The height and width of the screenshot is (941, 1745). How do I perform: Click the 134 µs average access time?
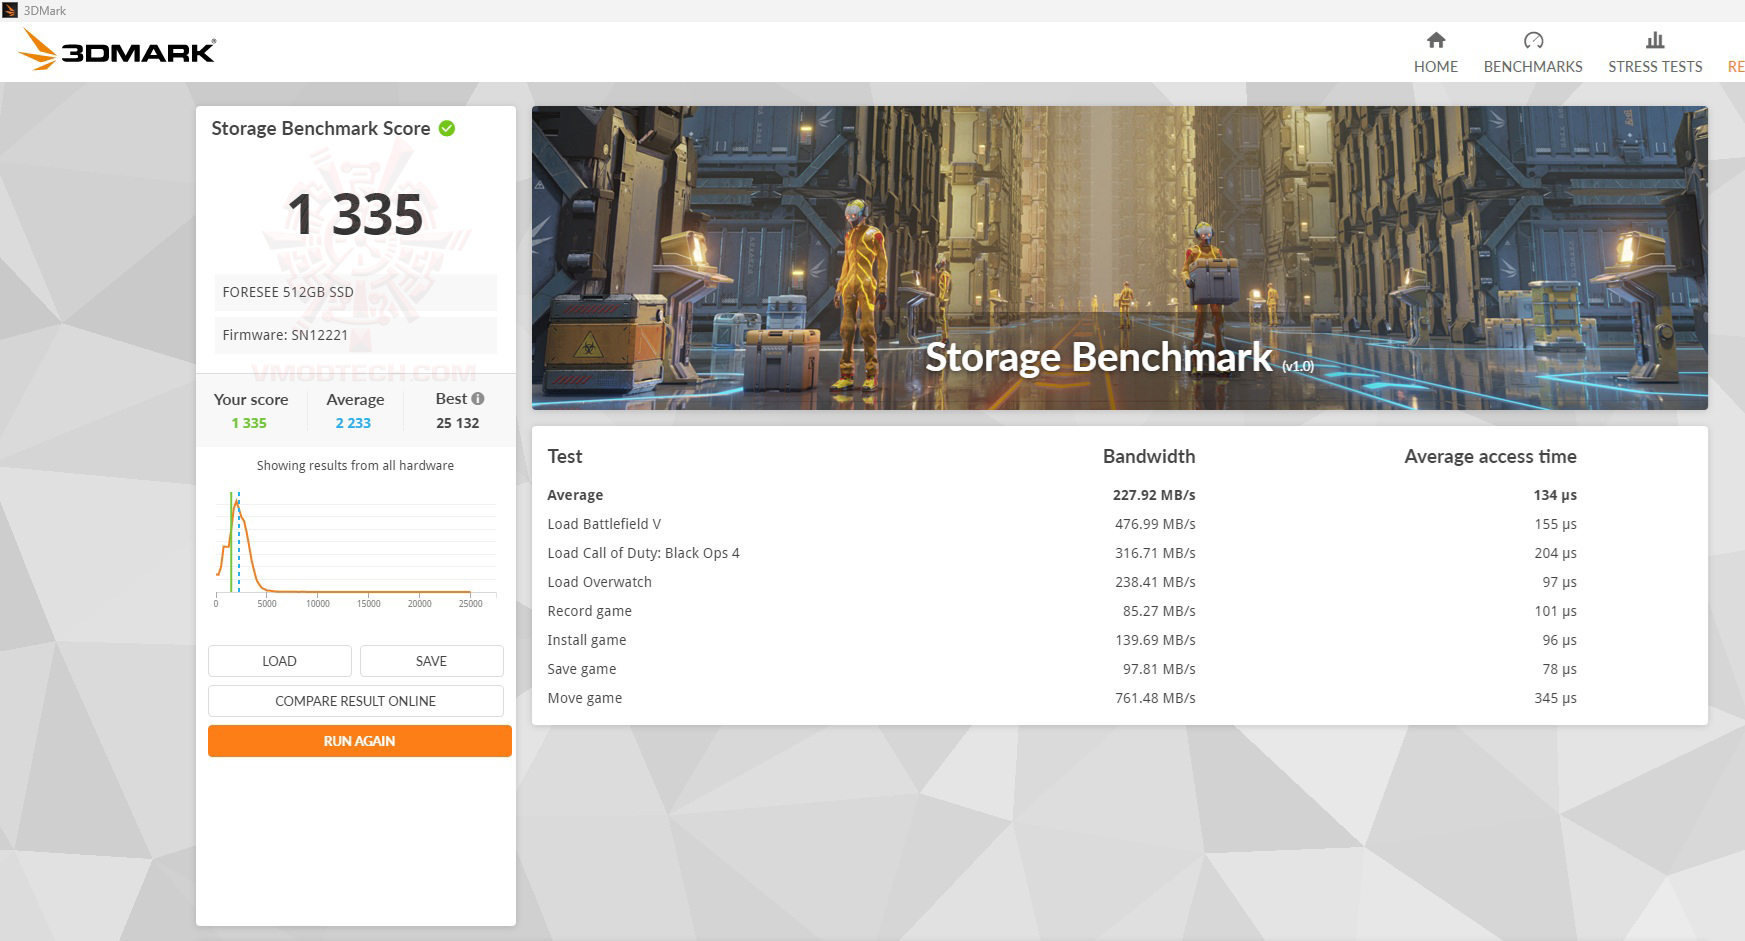1555,495
